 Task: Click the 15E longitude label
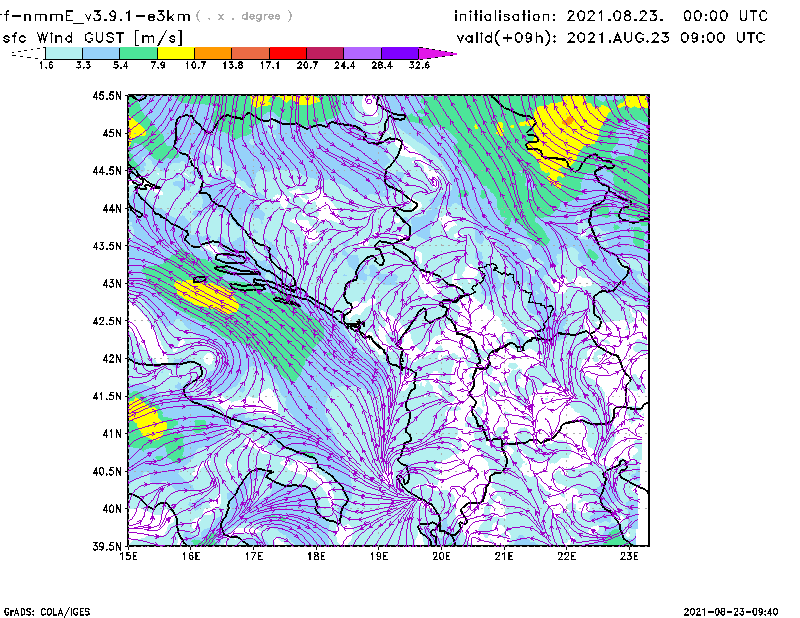(x=128, y=556)
